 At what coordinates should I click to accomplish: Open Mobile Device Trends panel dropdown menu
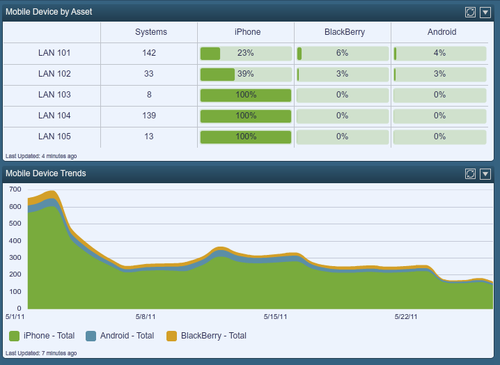[x=485, y=174]
